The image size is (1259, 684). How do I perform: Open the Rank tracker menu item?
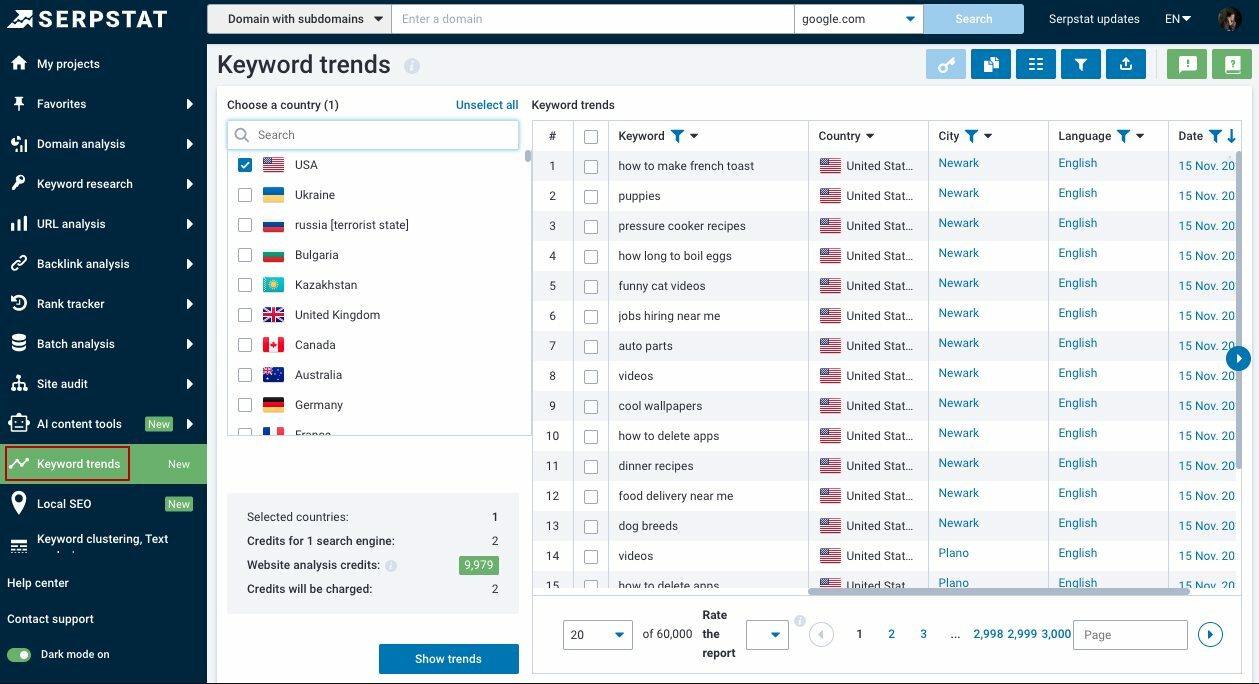click(x=103, y=304)
